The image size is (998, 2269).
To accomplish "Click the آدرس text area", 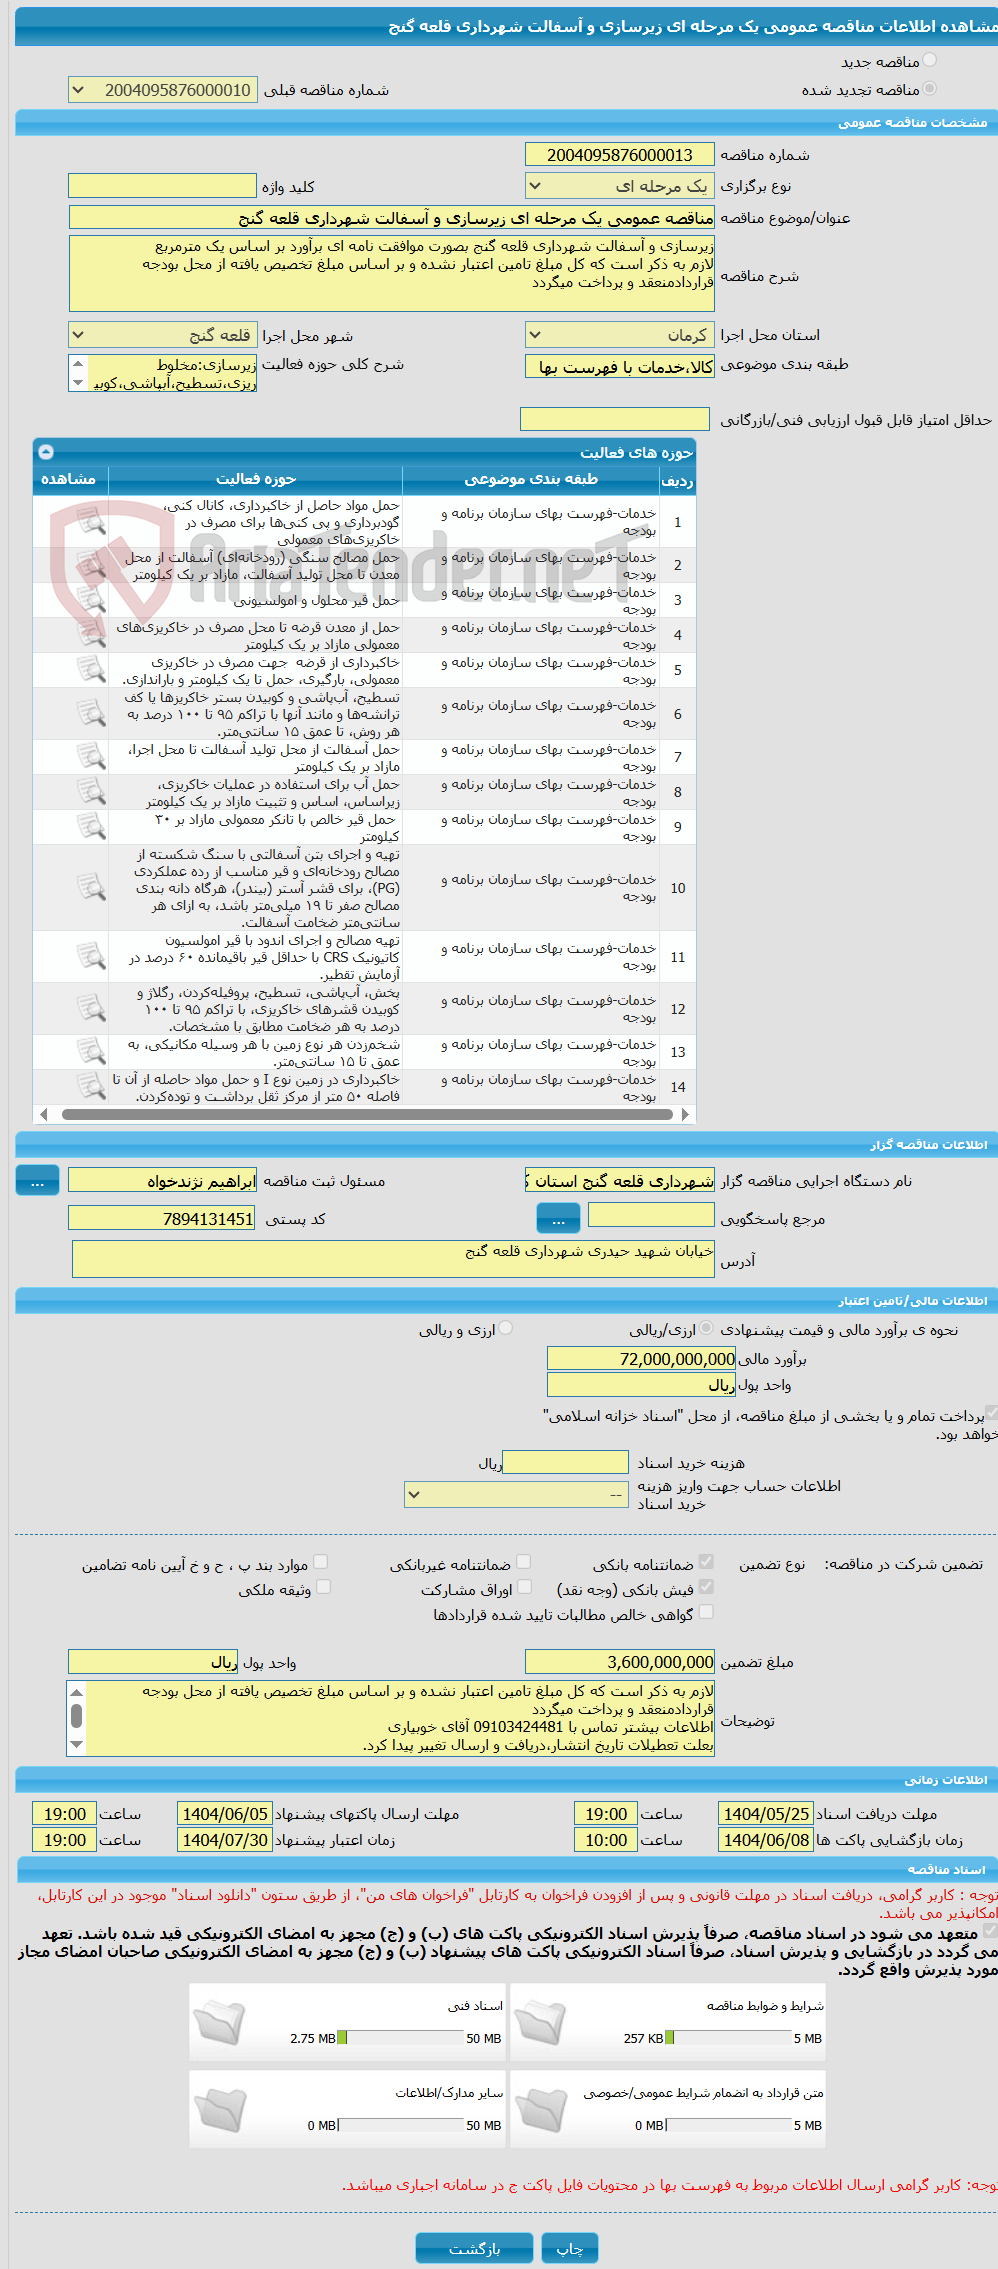I will [393, 1259].
